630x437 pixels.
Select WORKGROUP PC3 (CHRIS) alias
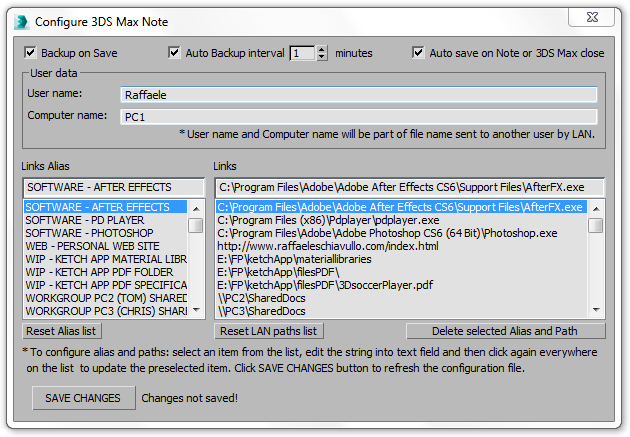pyautogui.click(x=106, y=311)
